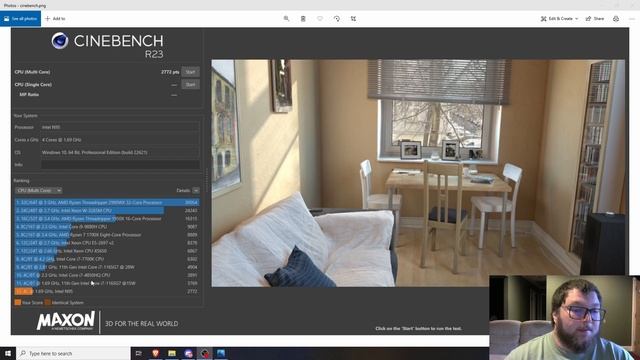Image resolution: width=640 pixels, height=360 pixels.
Task: Open the more options ellipsis menu
Action: click(632, 19)
